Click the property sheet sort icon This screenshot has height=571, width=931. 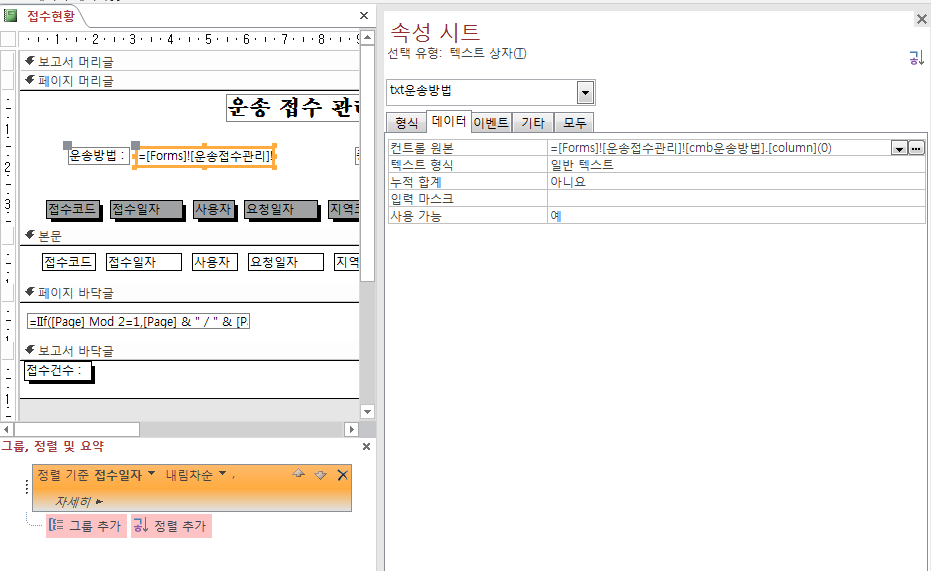coord(916,58)
